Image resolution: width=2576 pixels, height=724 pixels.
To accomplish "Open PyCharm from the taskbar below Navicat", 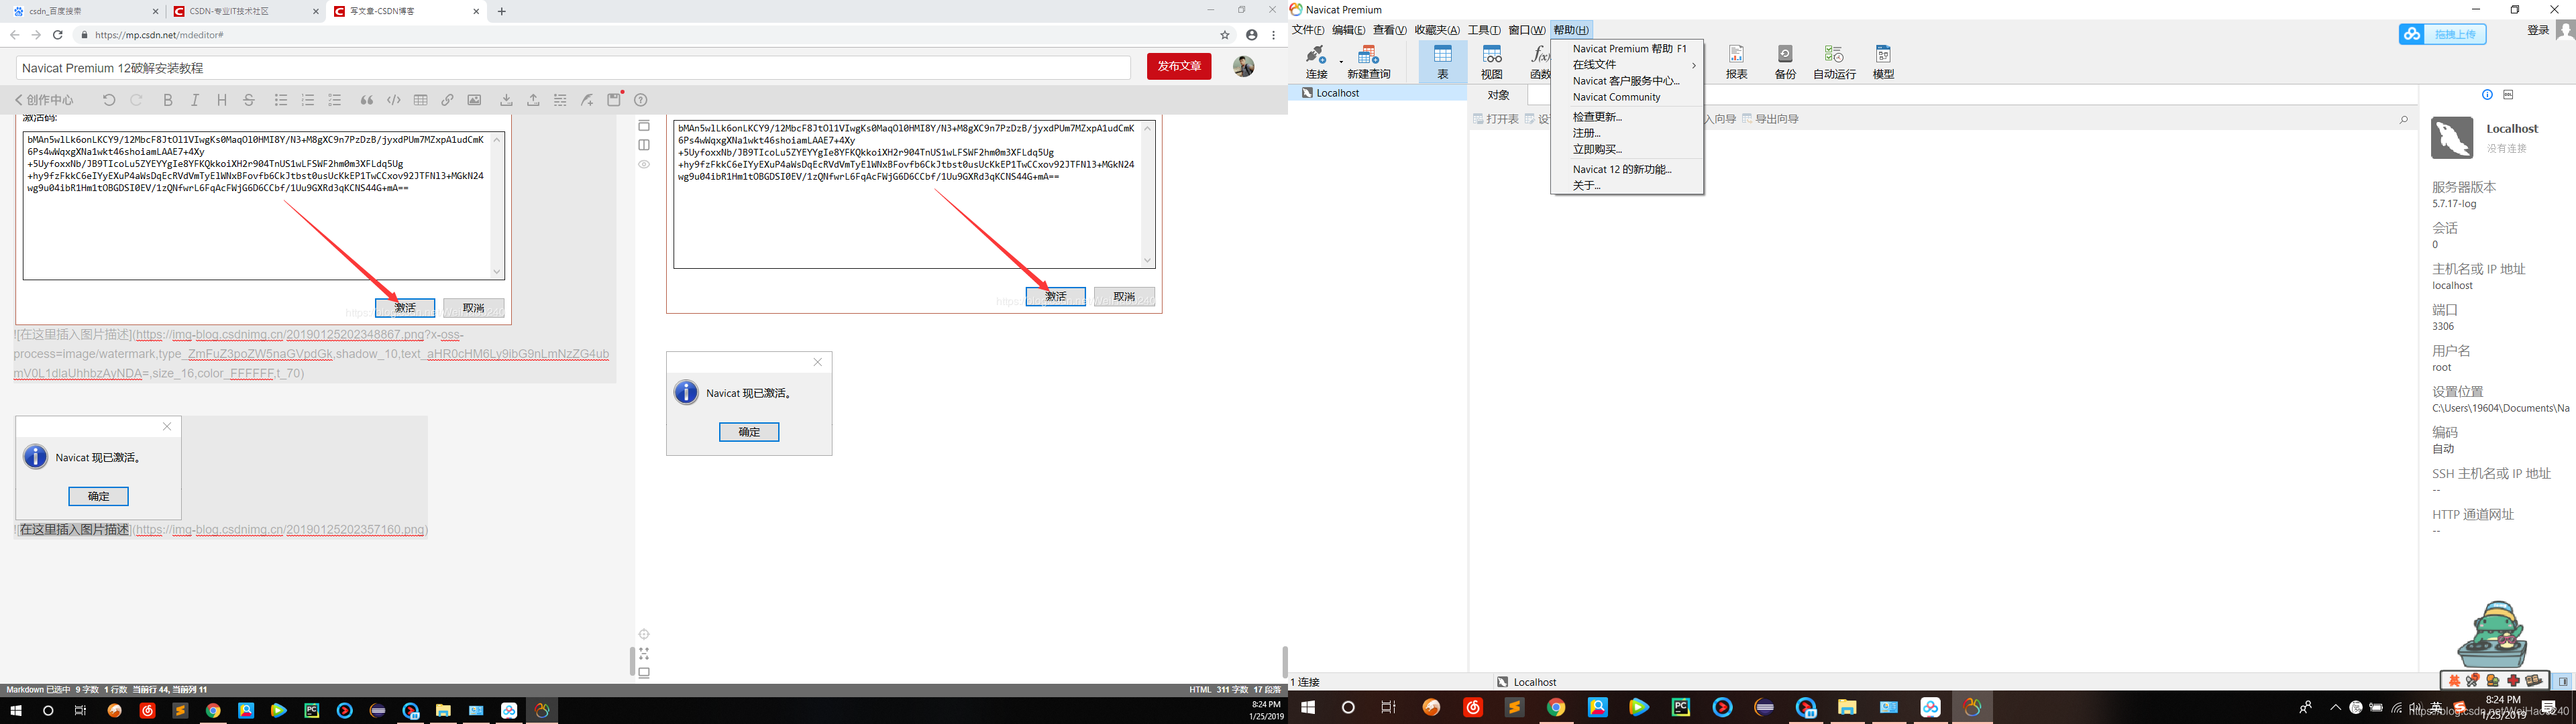I will point(1680,708).
